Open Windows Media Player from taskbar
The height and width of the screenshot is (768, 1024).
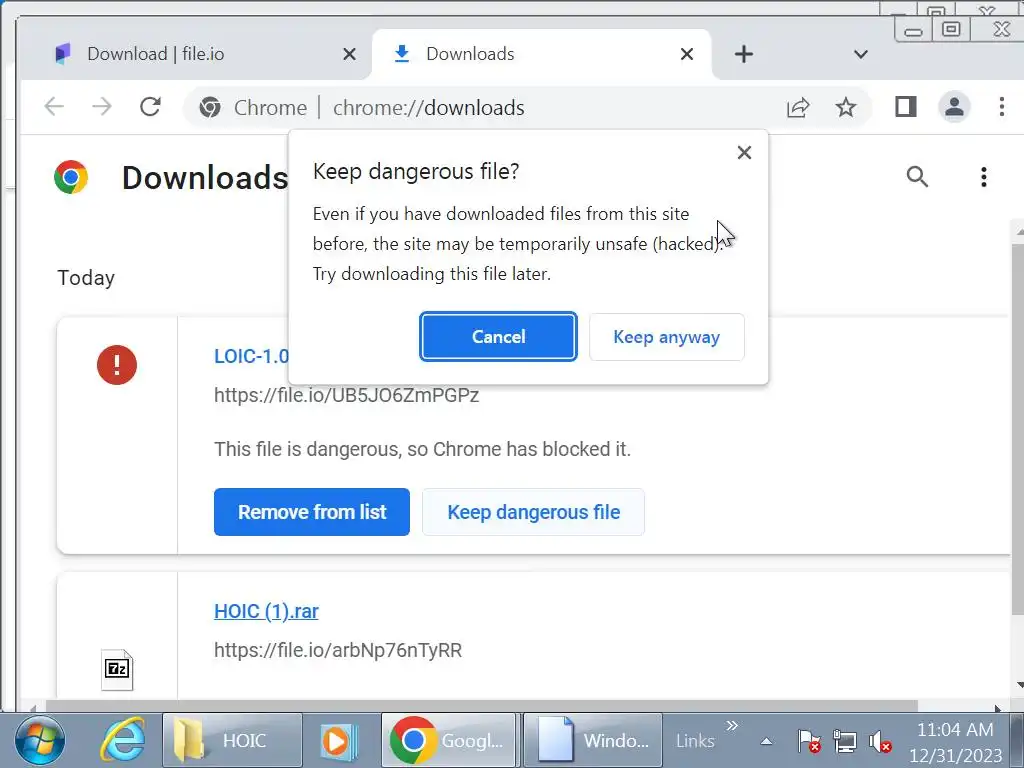tap(340, 741)
